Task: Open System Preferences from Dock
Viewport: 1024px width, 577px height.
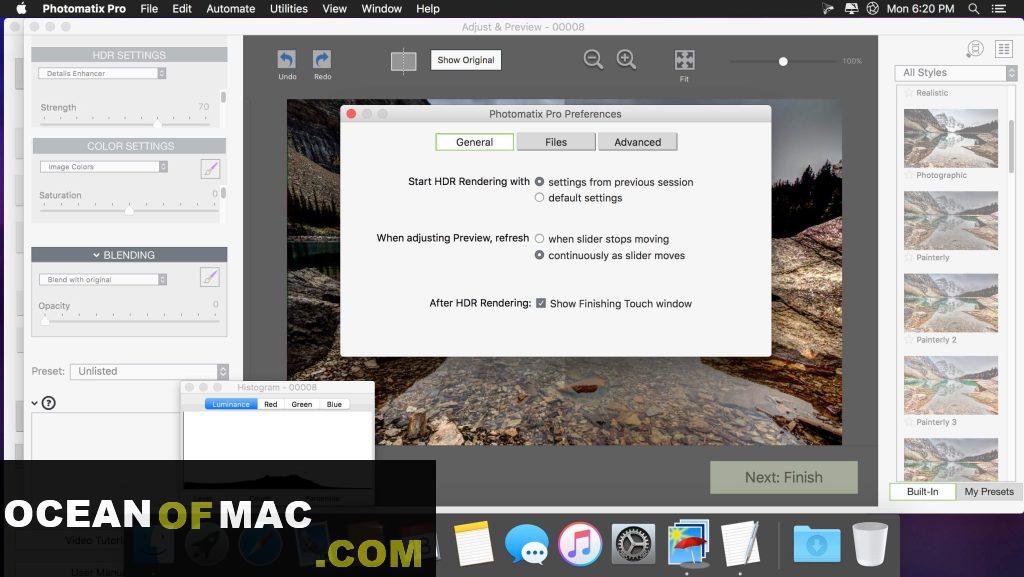Action: pos(633,544)
